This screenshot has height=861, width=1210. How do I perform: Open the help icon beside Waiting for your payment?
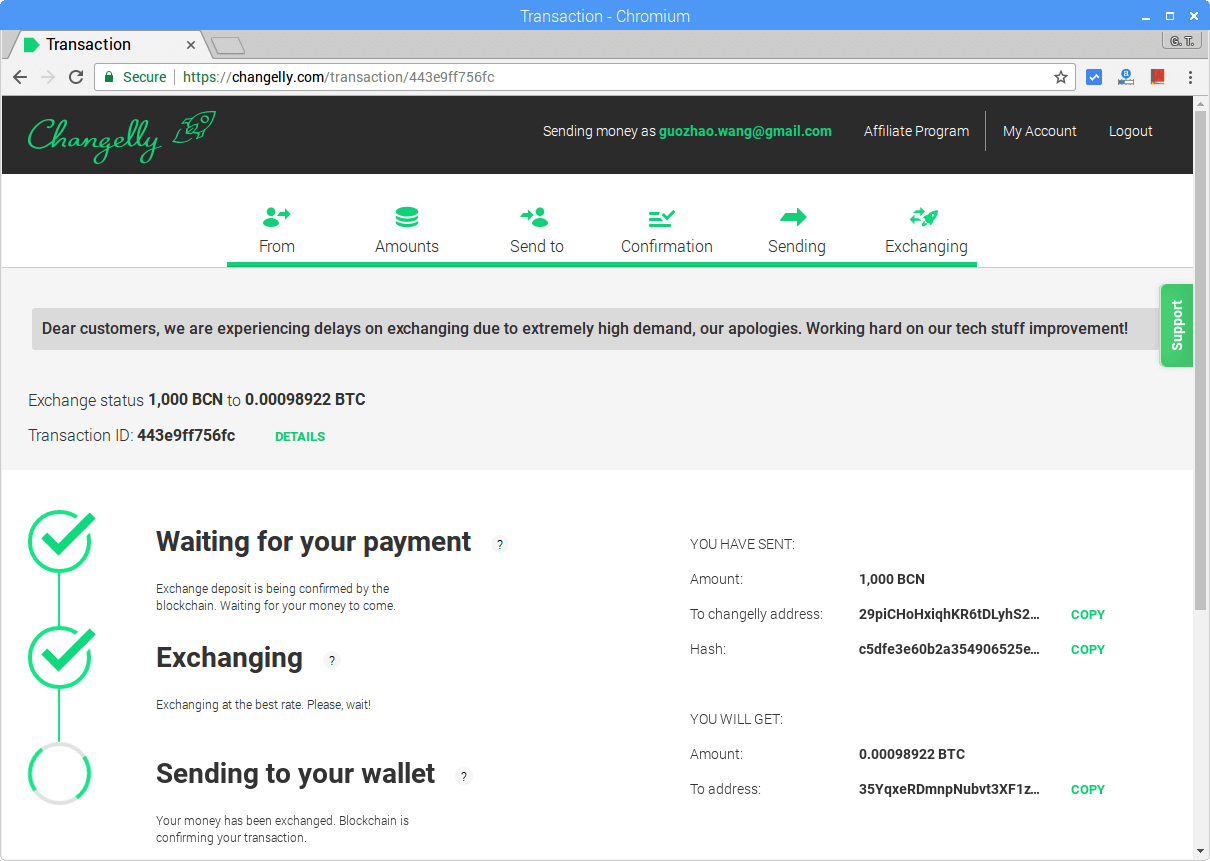point(500,544)
